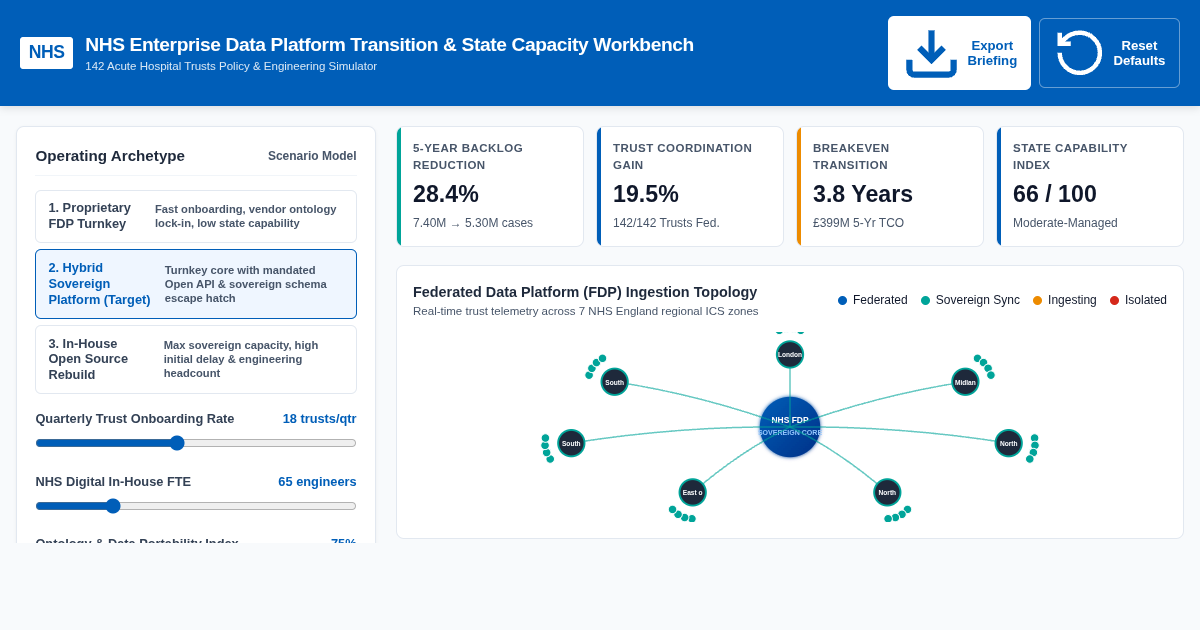Click the 65 engineers value
The height and width of the screenshot is (630, 1200).
point(317,482)
